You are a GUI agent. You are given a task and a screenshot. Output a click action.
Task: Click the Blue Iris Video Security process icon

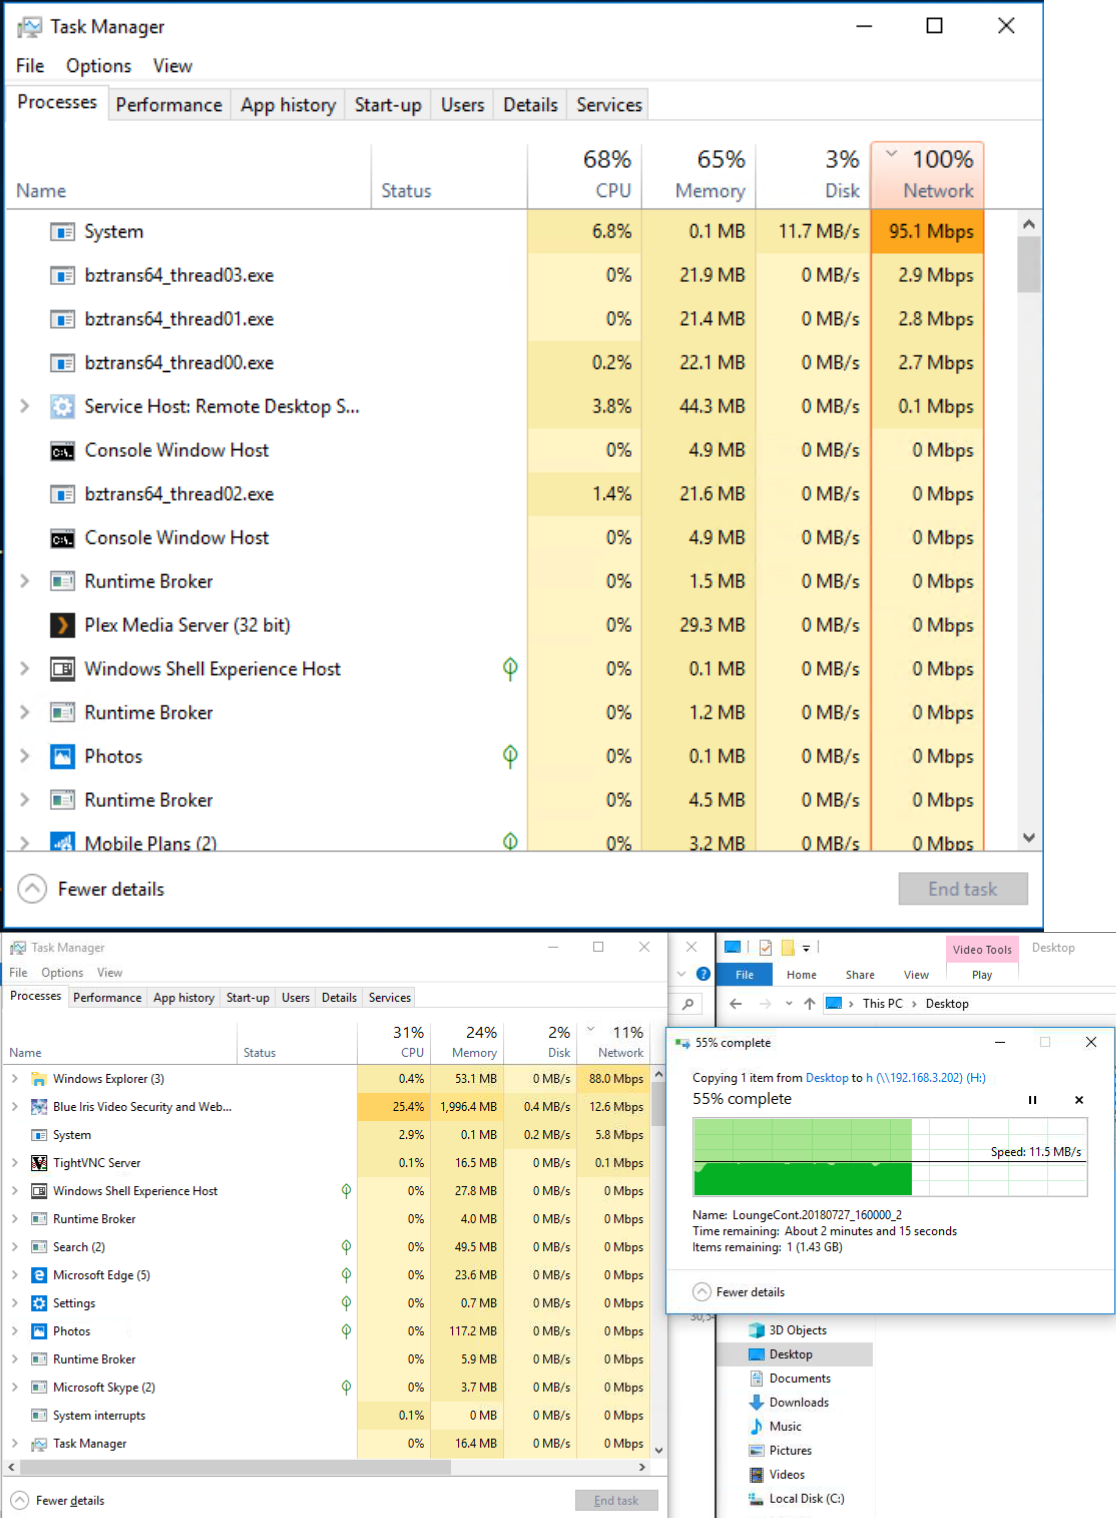pyautogui.click(x=39, y=1107)
